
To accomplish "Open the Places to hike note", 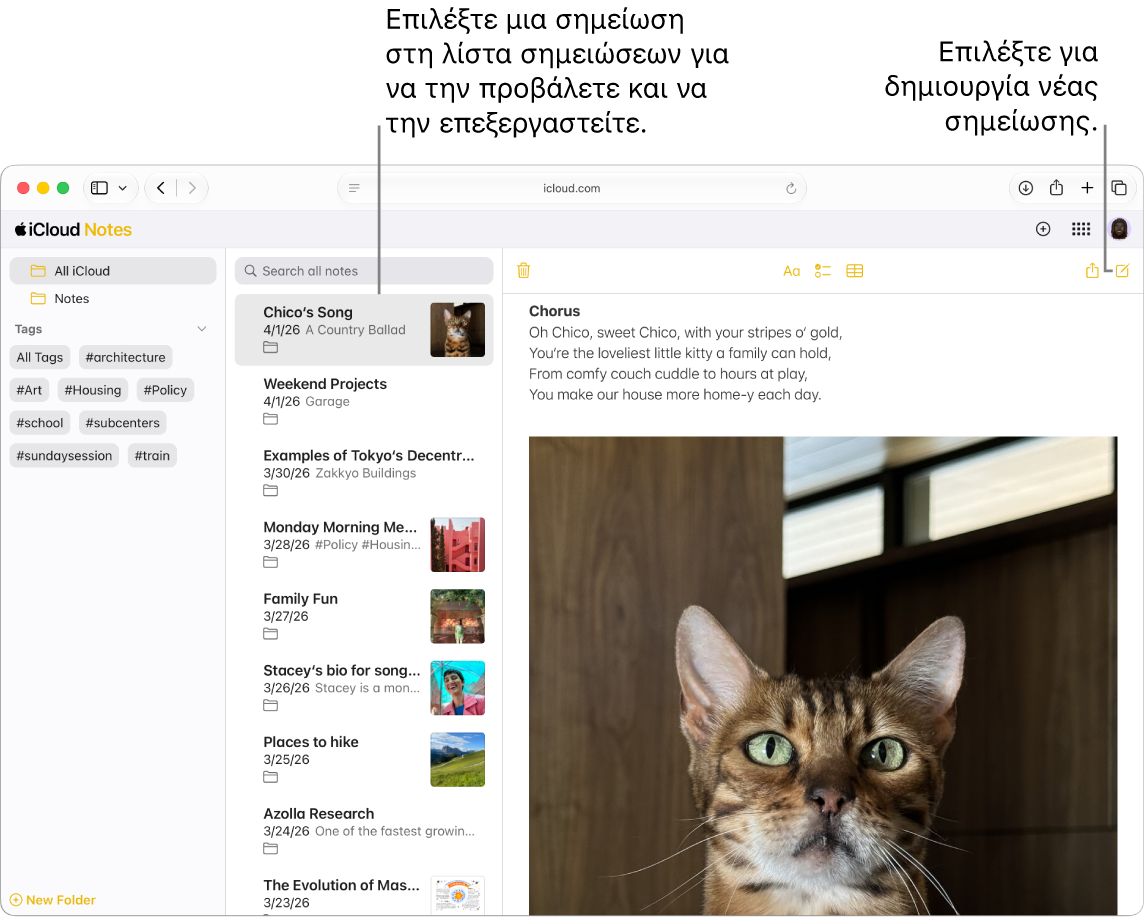I will 364,759.
